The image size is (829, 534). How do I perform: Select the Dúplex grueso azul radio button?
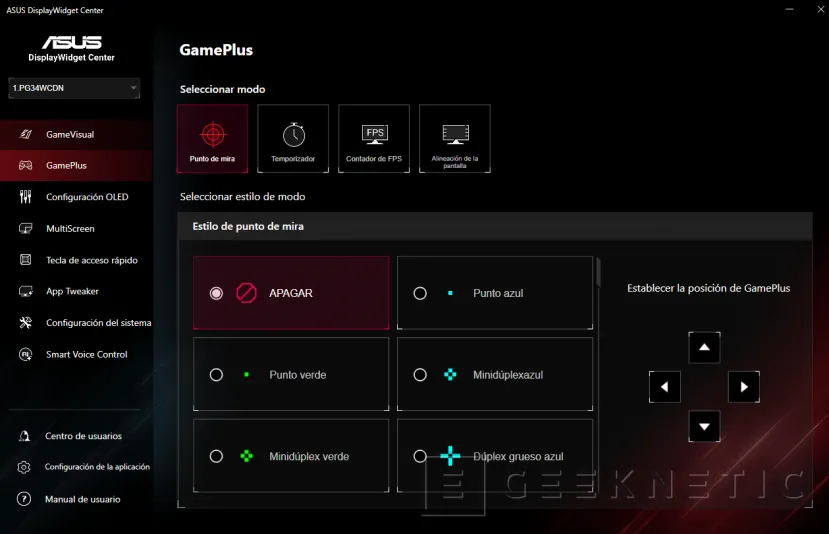click(x=420, y=456)
